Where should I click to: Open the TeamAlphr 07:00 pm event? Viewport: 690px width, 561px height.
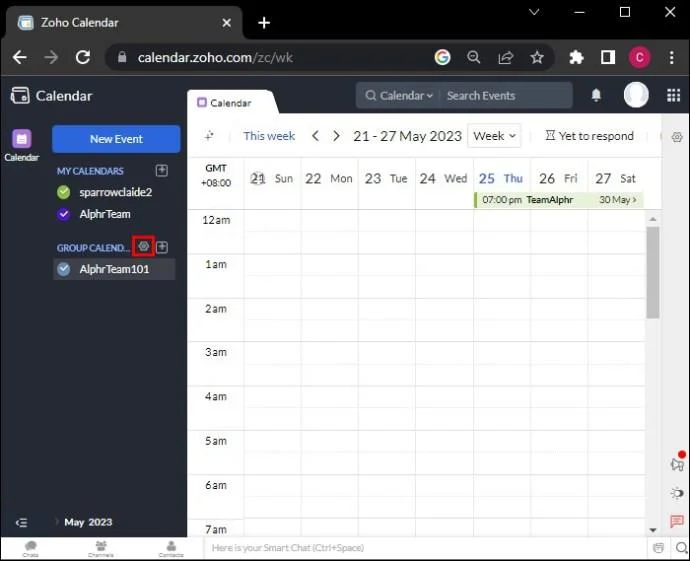pyautogui.click(x=559, y=200)
